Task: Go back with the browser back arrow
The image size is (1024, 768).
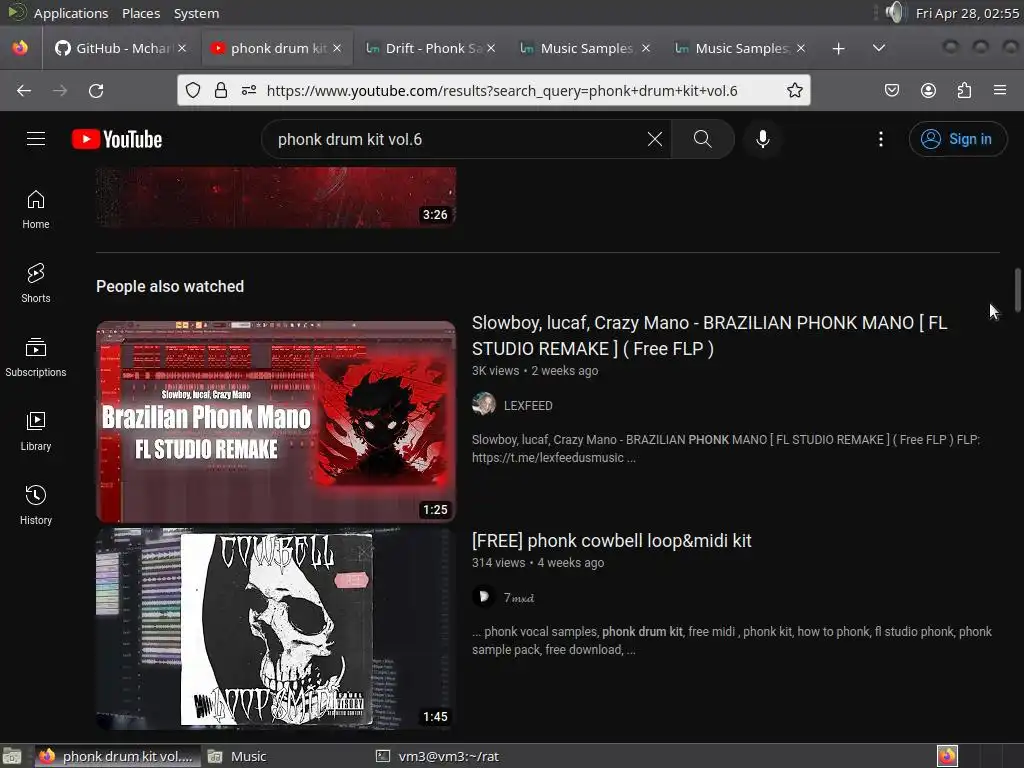Action: click(24, 91)
